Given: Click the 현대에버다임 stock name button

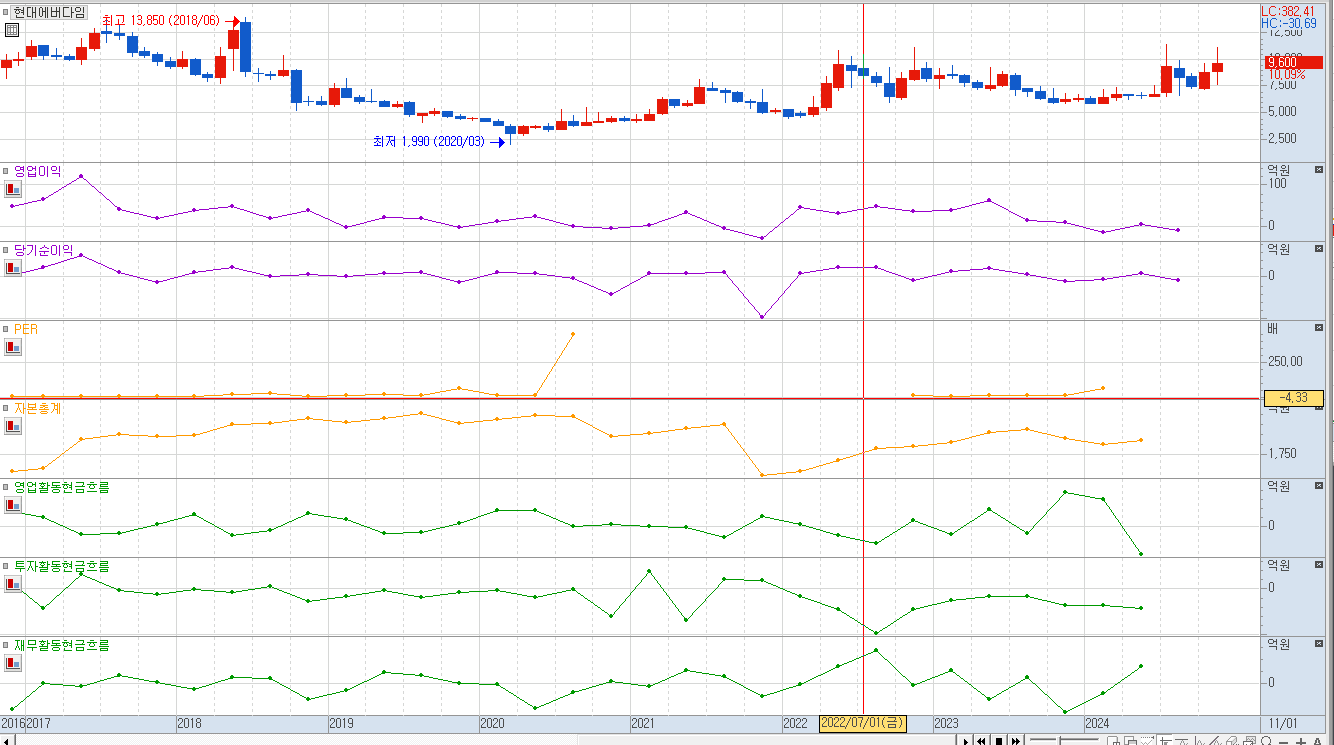Looking at the screenshot, I should (50, 12).
